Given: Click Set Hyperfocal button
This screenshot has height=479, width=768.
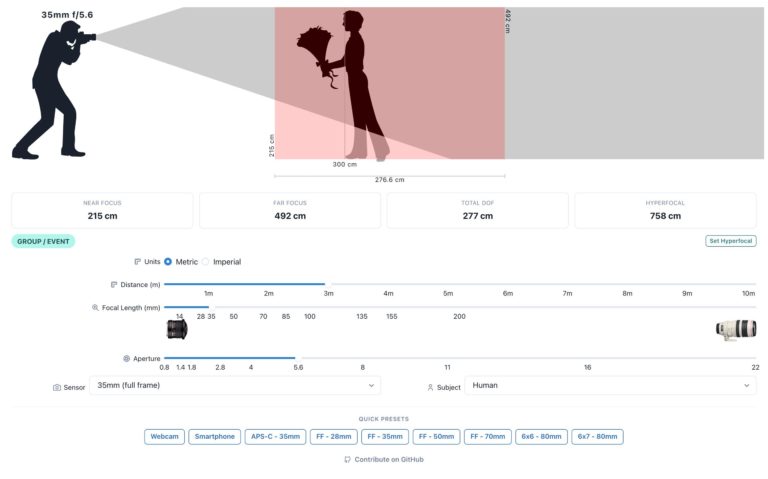Looking at the screenshot, I should [730, 241].
